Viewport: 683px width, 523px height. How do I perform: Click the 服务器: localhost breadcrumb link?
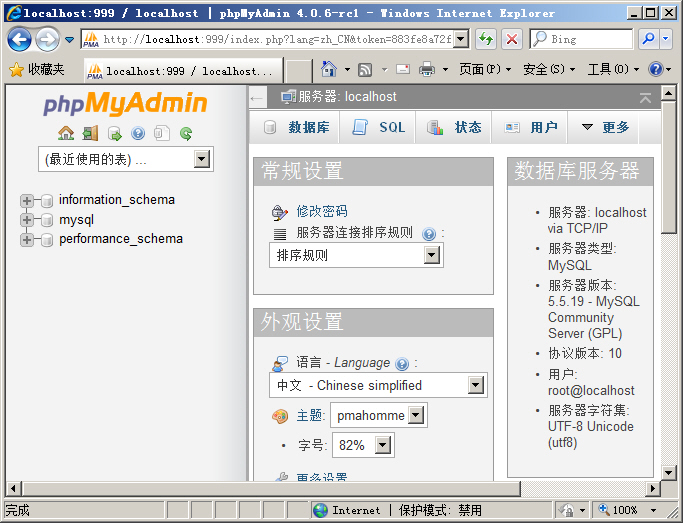[347, 97]
